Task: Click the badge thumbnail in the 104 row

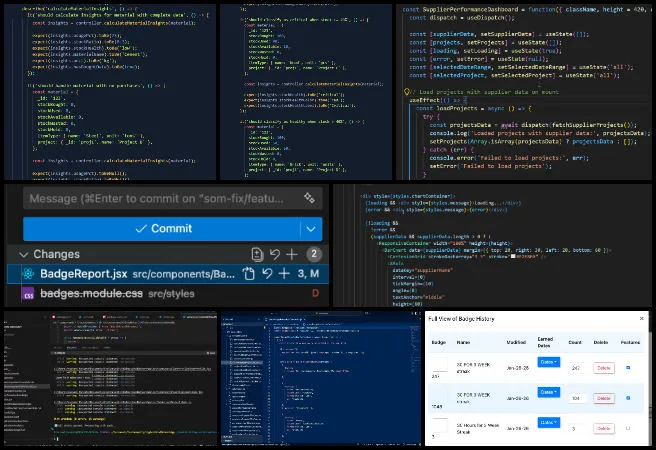Action: click(439, 394)
